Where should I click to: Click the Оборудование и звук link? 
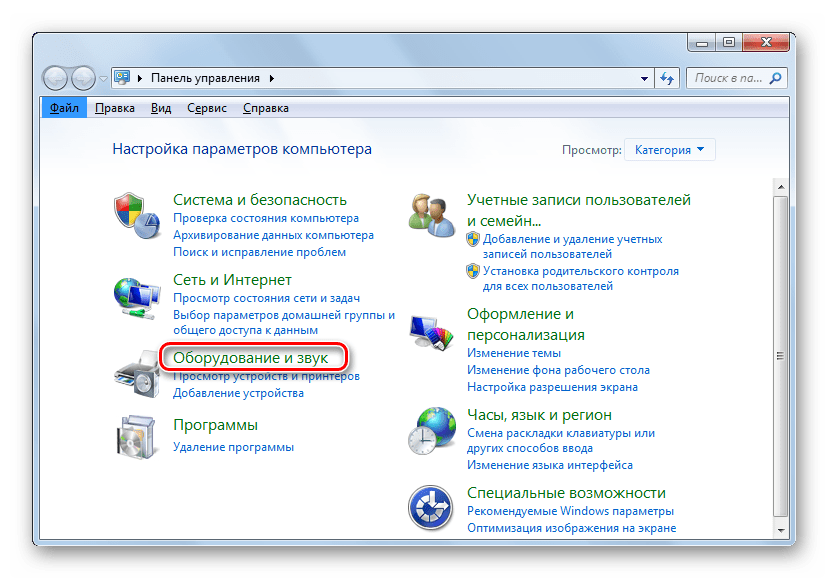point(258,357)
